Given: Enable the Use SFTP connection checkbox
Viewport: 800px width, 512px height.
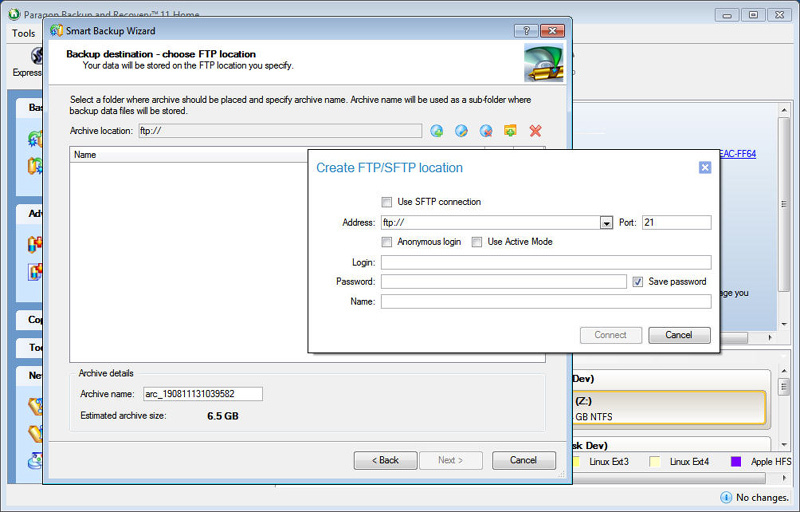Looking at the screenshot, I should (x=387, y=202).
